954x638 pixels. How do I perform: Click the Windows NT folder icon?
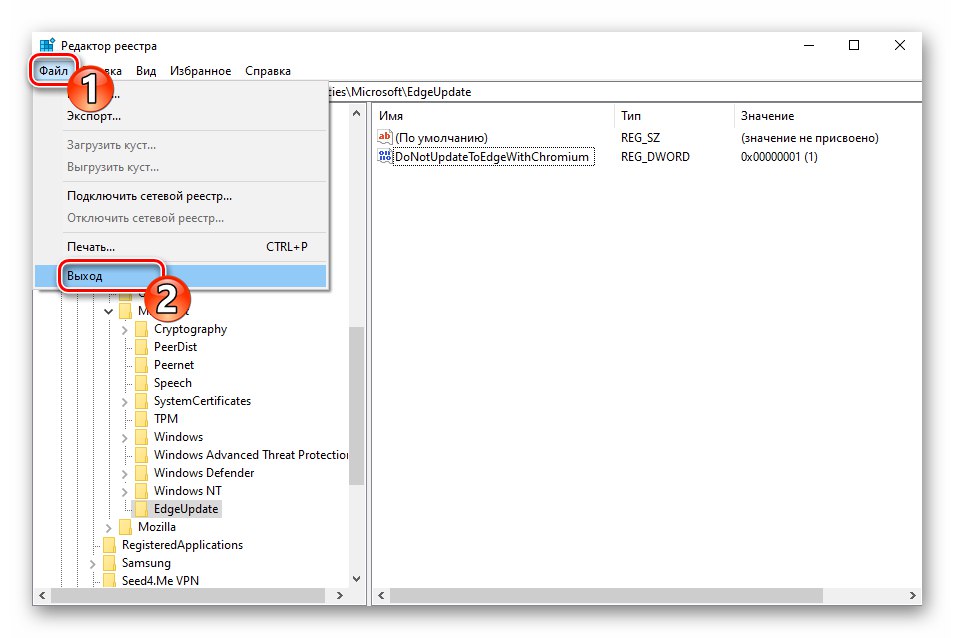141,491
